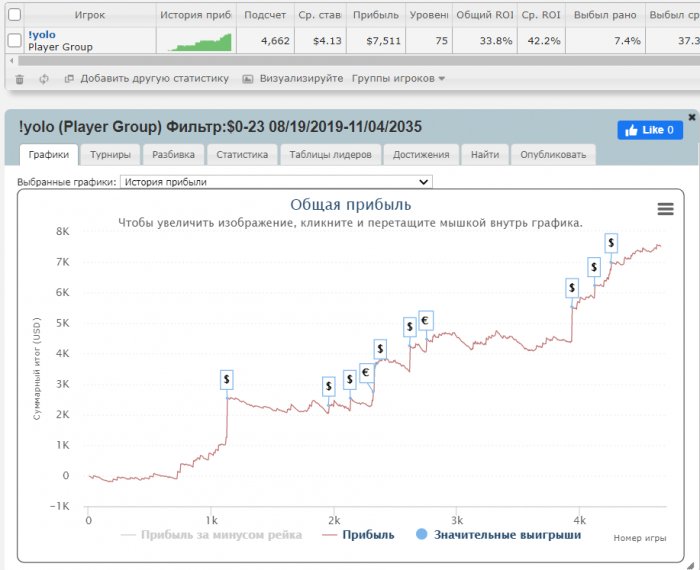The width and height of the screenshot is (700, 570).
Task: Switch to the Графики tab
Action: (49, 154)
